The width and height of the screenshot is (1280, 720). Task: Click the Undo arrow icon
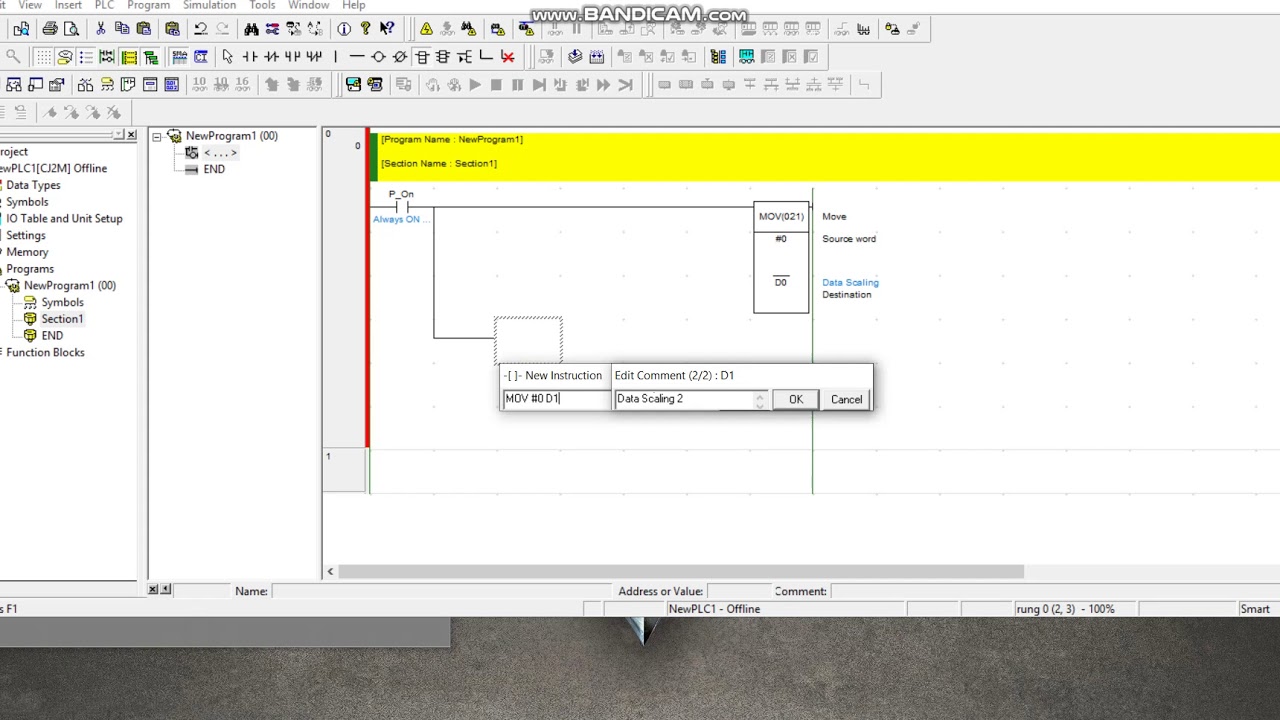[x=201, y=29]
